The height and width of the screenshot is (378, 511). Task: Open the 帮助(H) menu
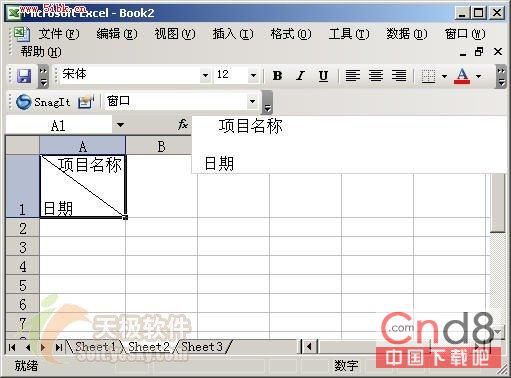(41, 52)
